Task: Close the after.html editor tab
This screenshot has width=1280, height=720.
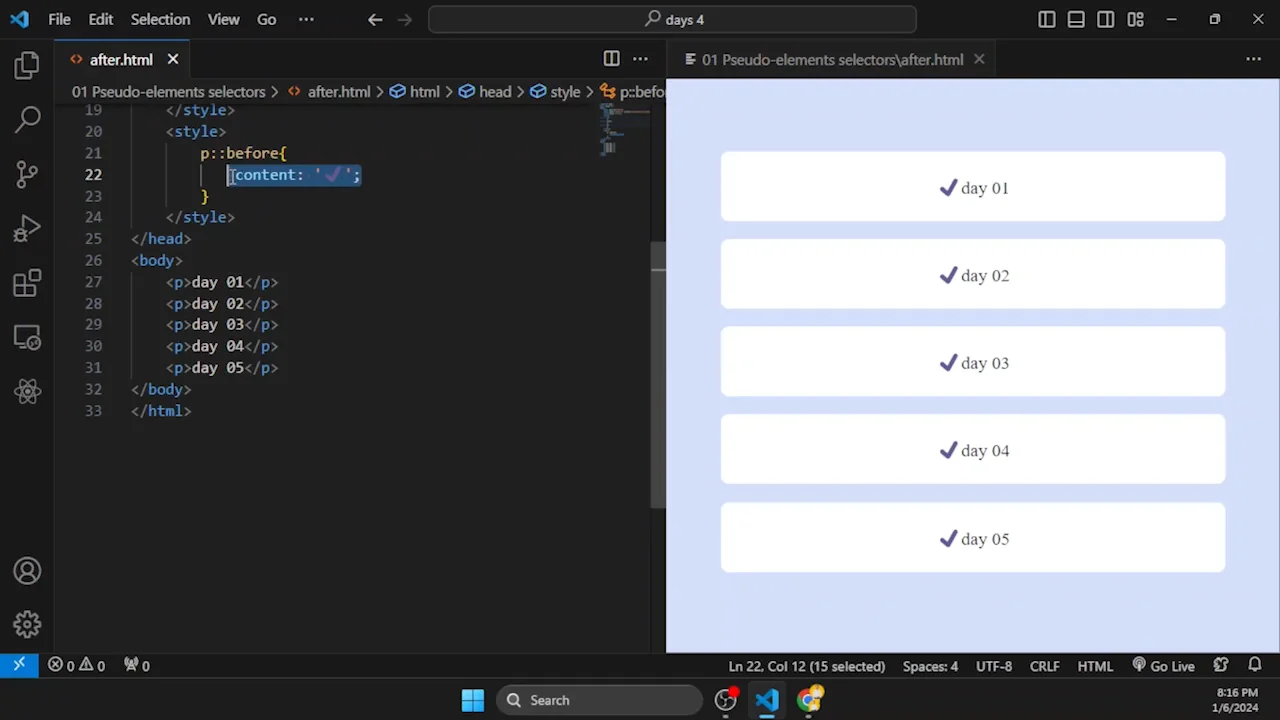Action: point(173,60)
